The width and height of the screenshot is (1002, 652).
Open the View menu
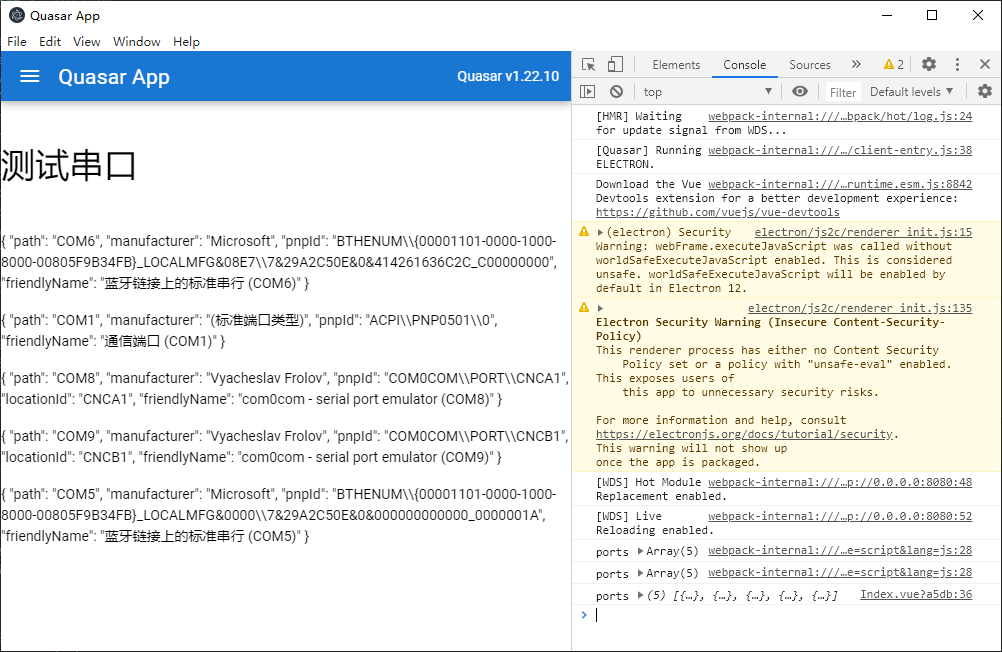pos(86,42)
